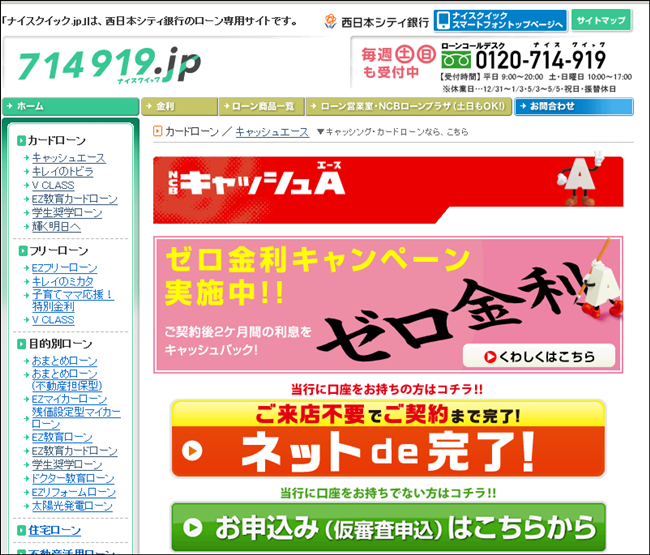Open ローン営業室・NCBローンプラザ tab
The height and width of the screenshot is (555, 650).
point(409,107)
